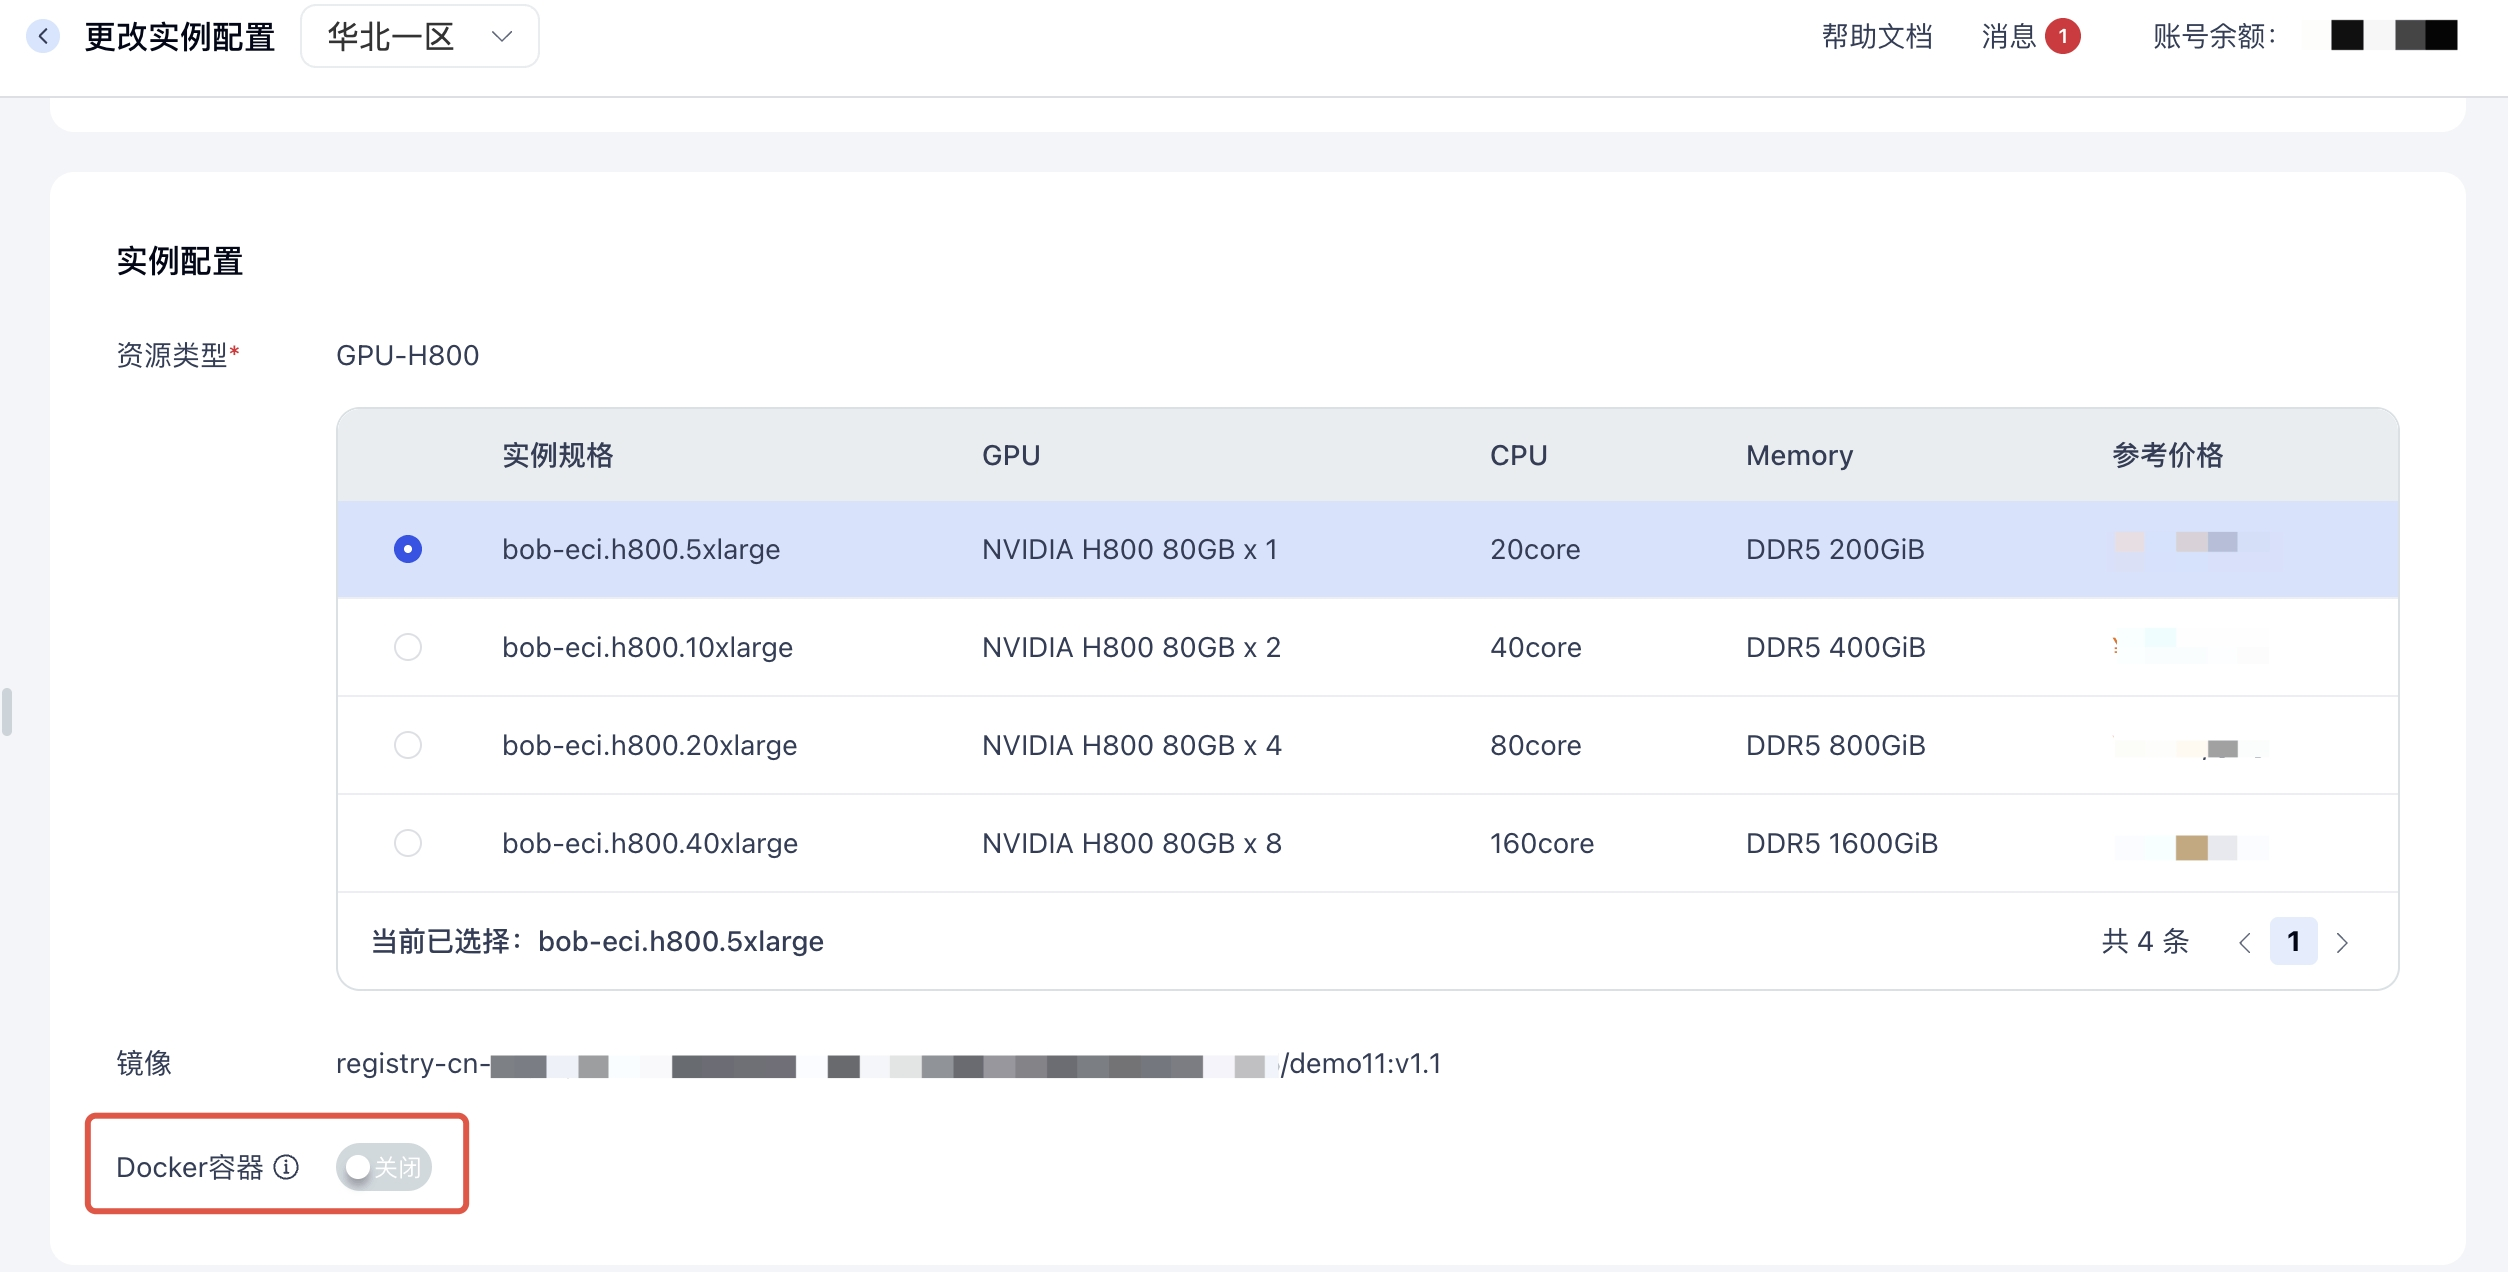Click the NVIDIA H800 80GB x 2 cell

pos(1131,647)
